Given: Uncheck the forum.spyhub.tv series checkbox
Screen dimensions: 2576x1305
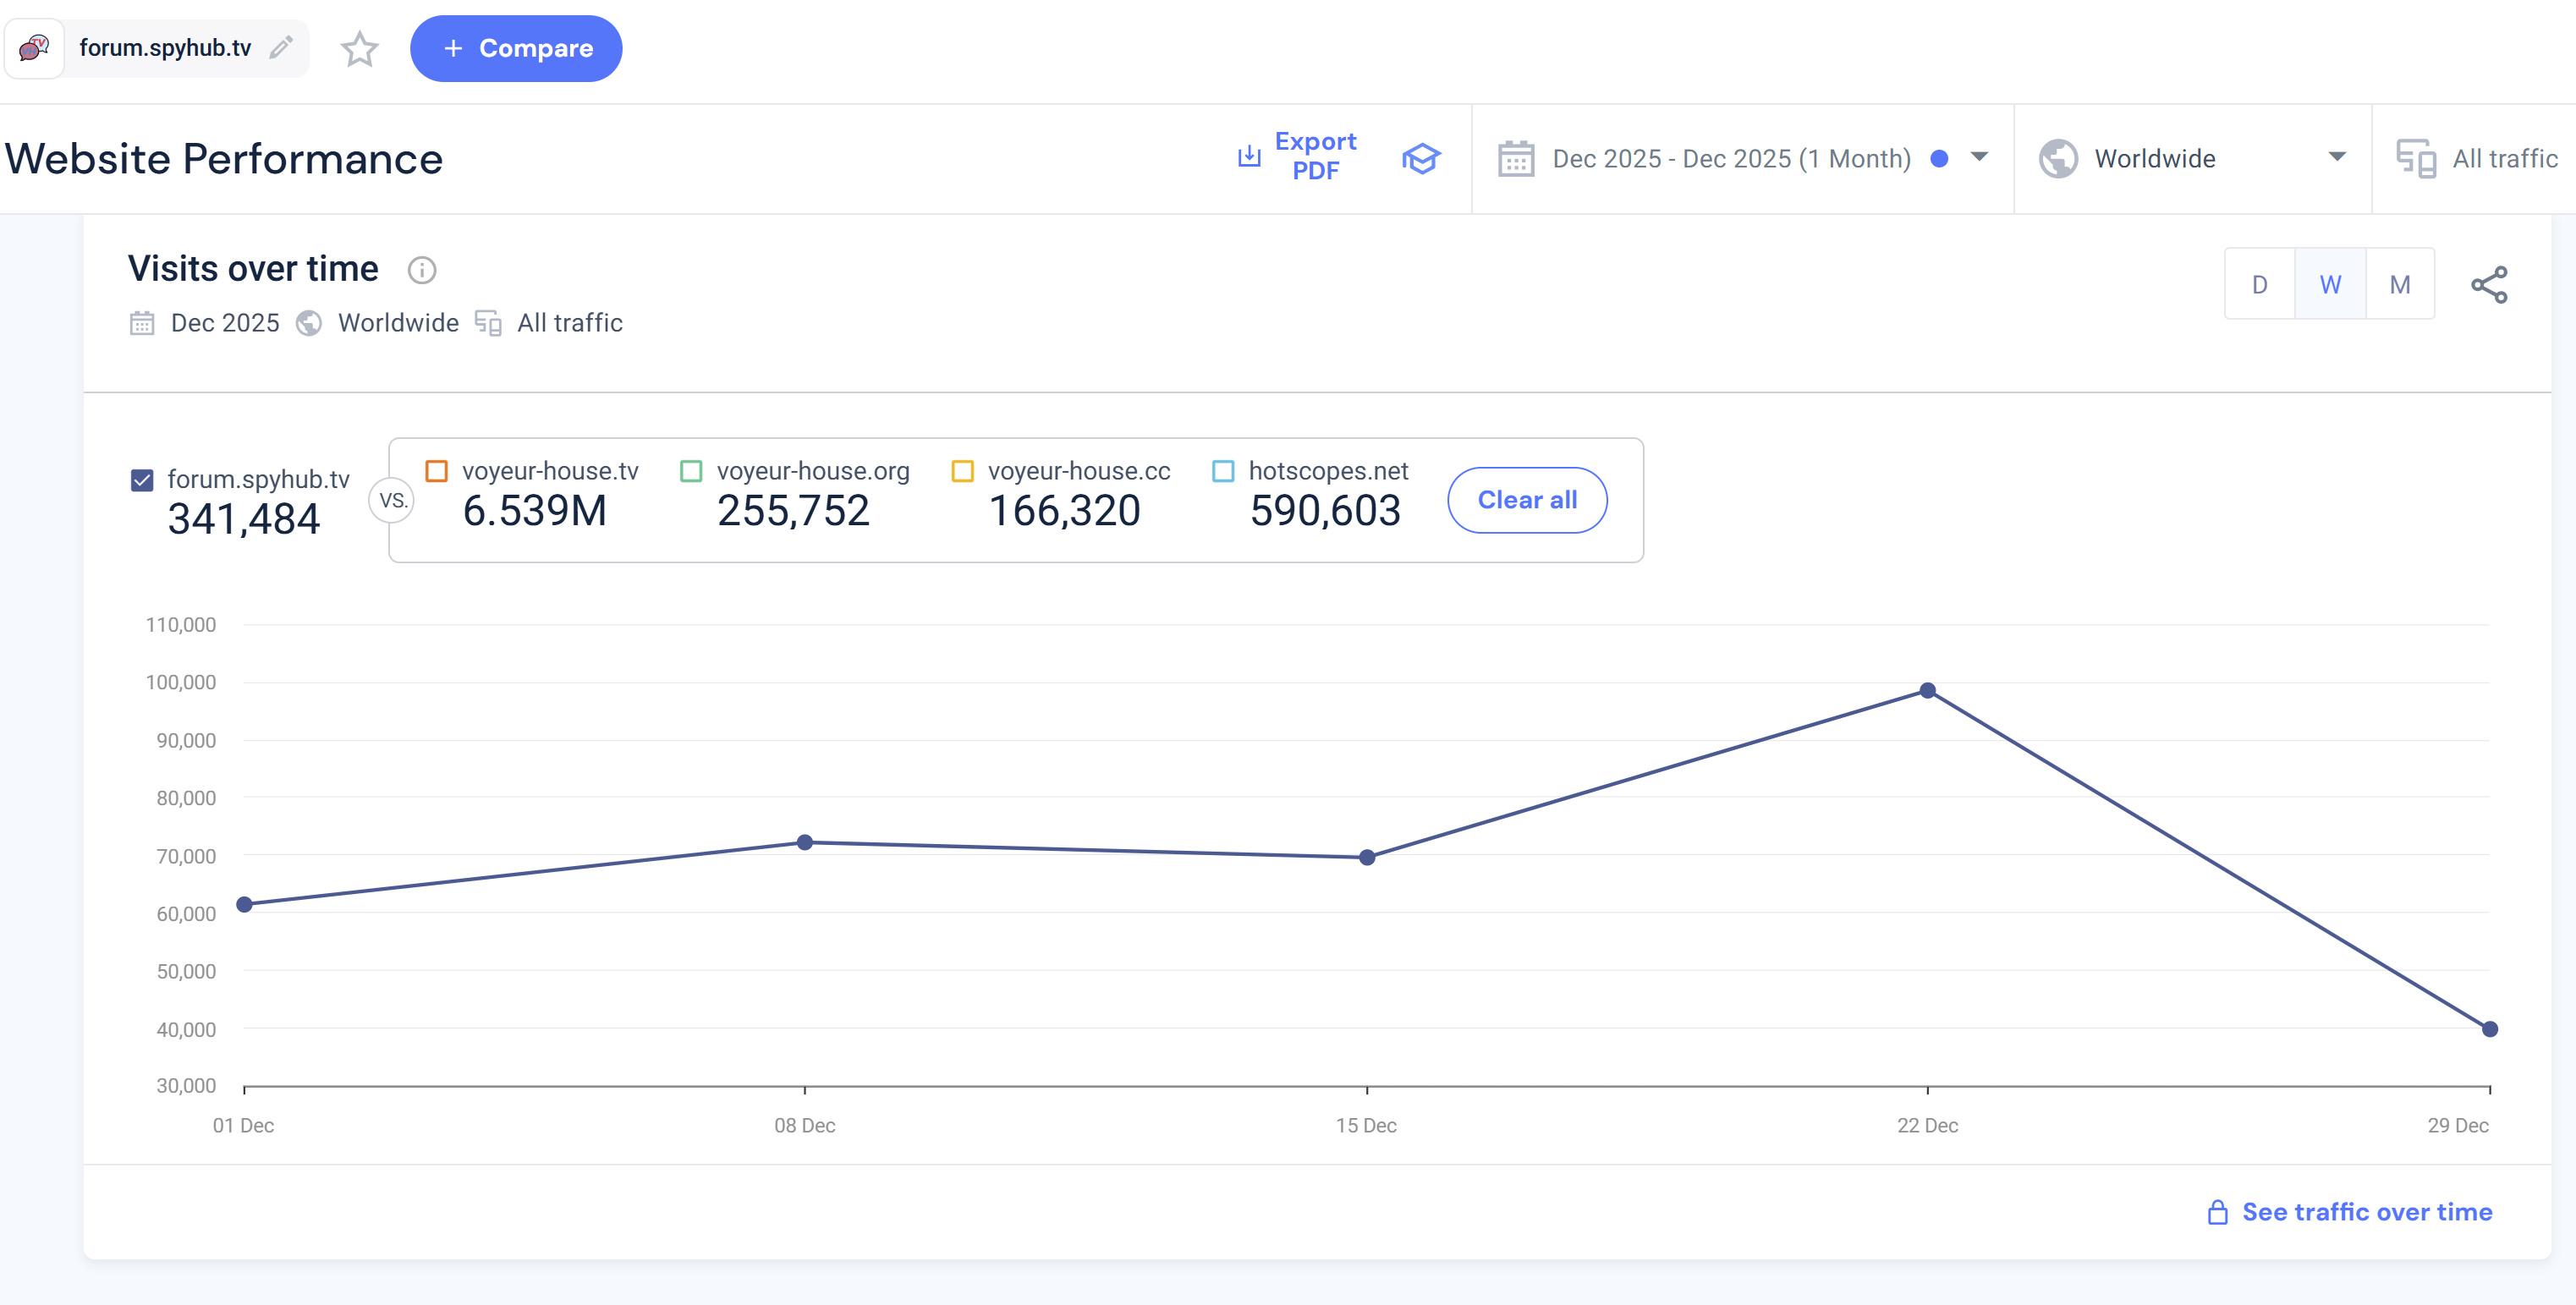Looking at the screenshot, I should point(142,480).
